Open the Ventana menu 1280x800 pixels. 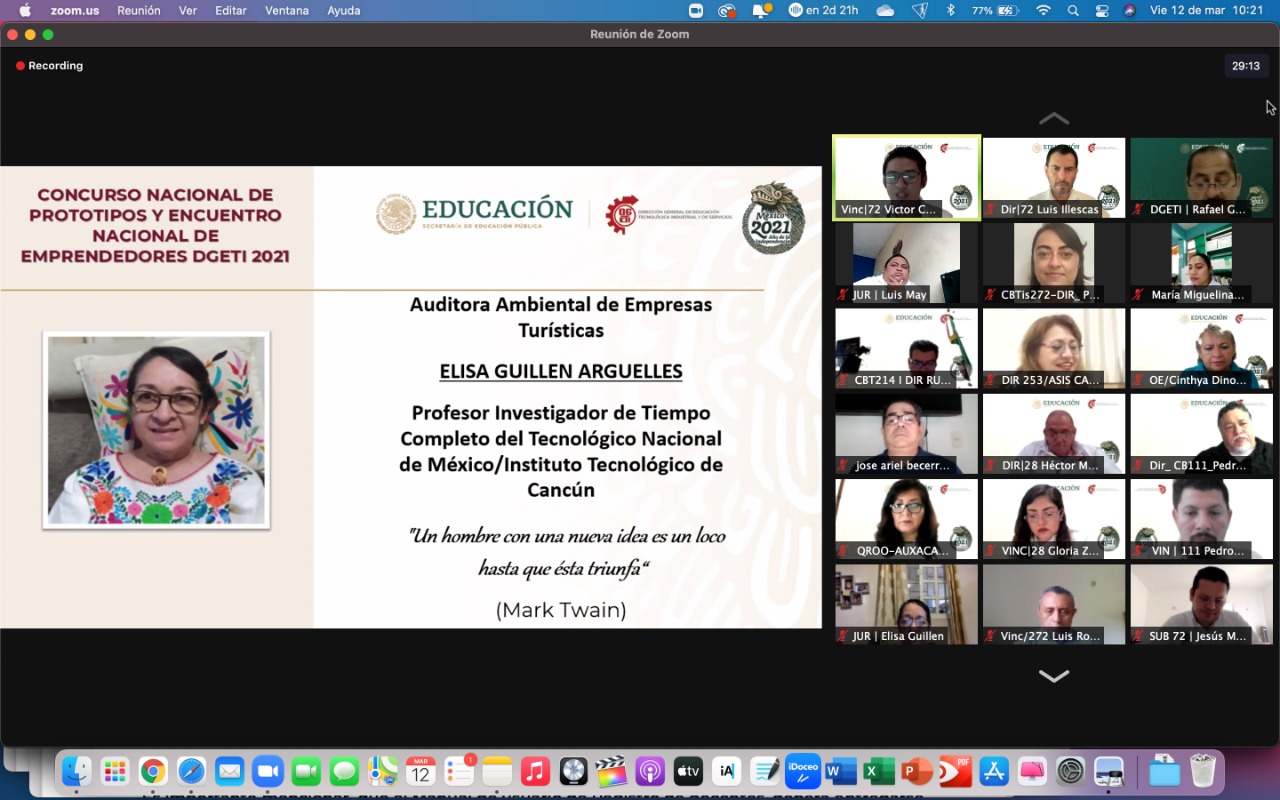tap(286, 10)
